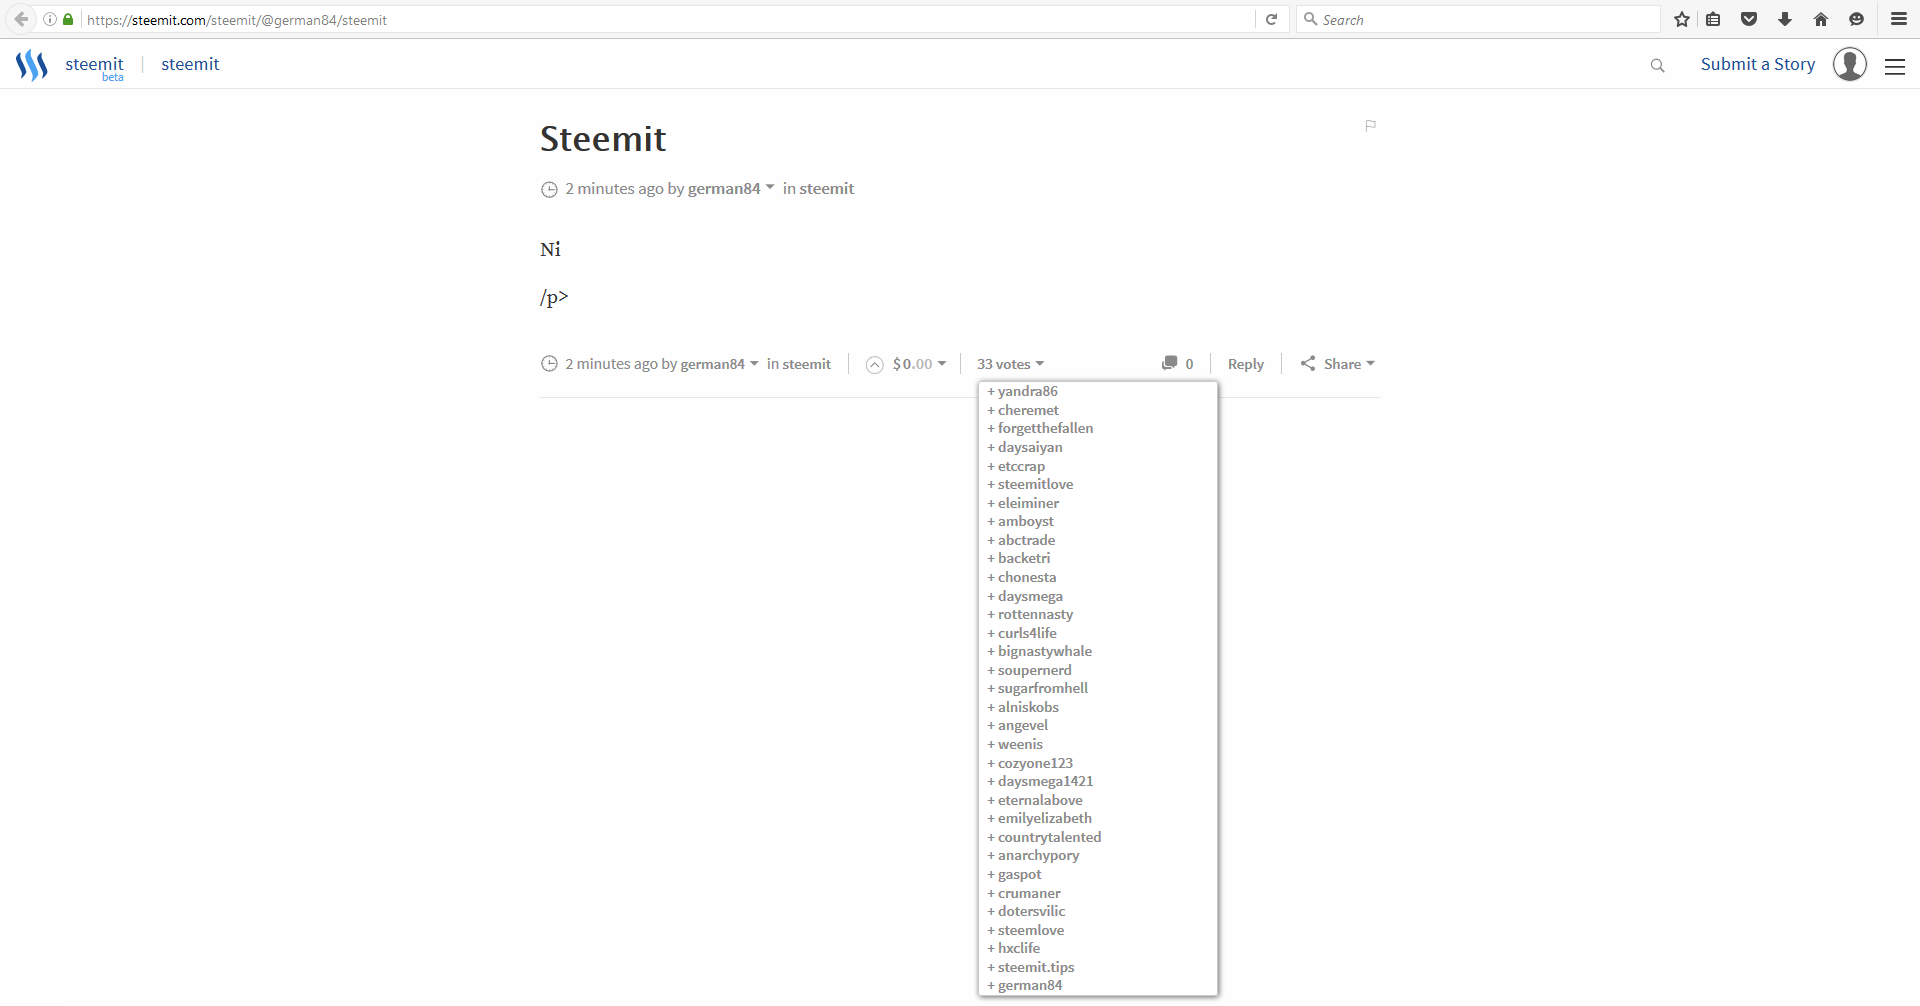This screenshot has height=1006, width=1920.
Task: Open the site search magnifier icon
Action: point(1657,66)
